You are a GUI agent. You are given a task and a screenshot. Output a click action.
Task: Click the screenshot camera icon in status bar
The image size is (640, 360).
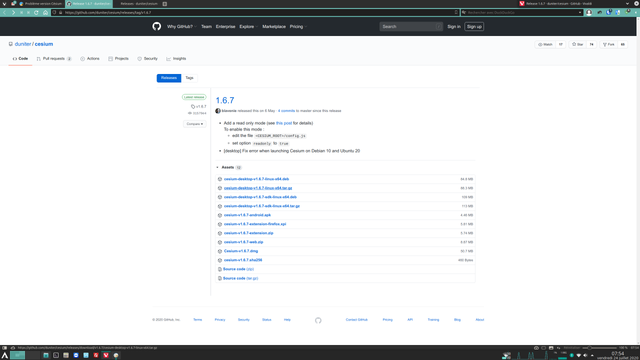[536, 348]
